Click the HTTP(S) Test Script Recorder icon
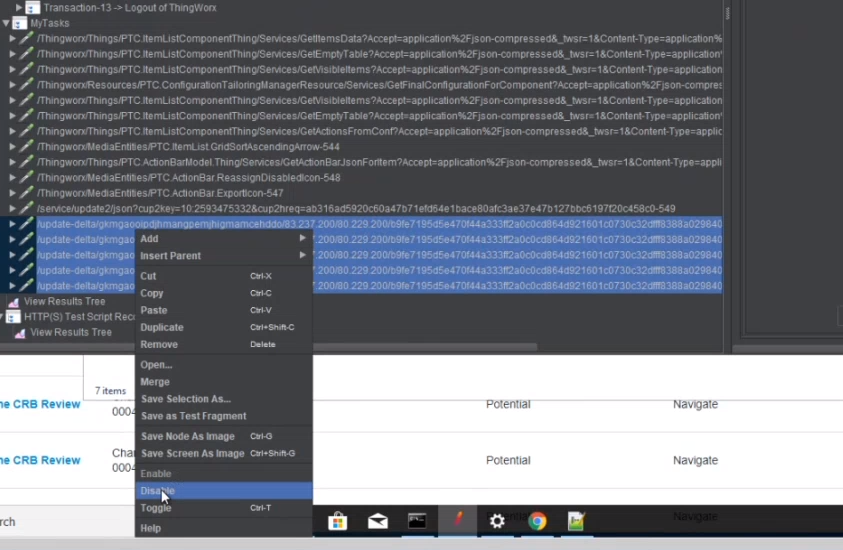This screenshot has width=843, height=550. tap(13, 317)
